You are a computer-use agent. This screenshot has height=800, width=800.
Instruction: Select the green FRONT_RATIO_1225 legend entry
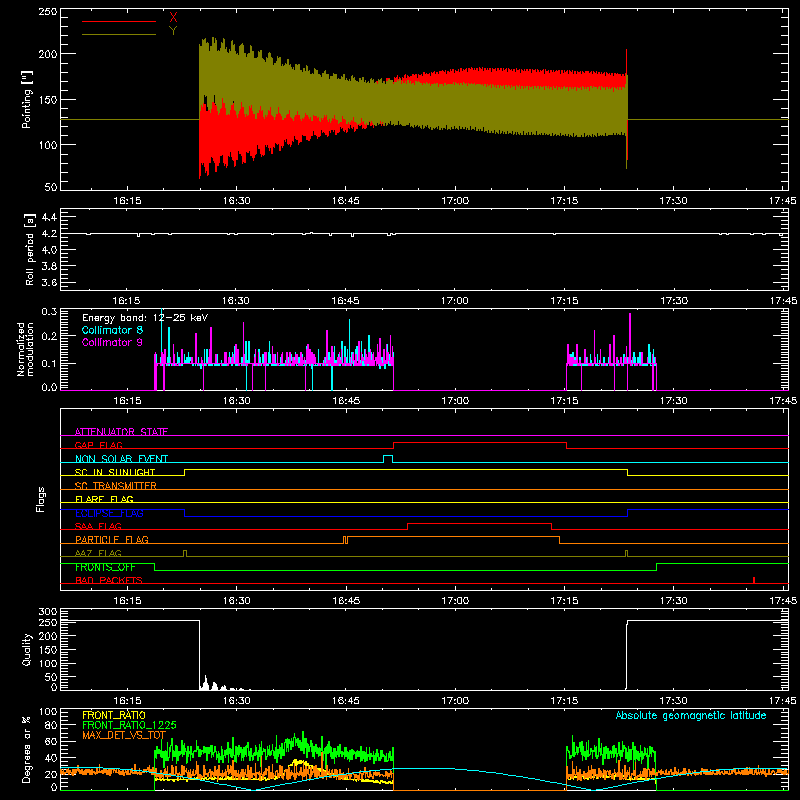pos(129,725)
